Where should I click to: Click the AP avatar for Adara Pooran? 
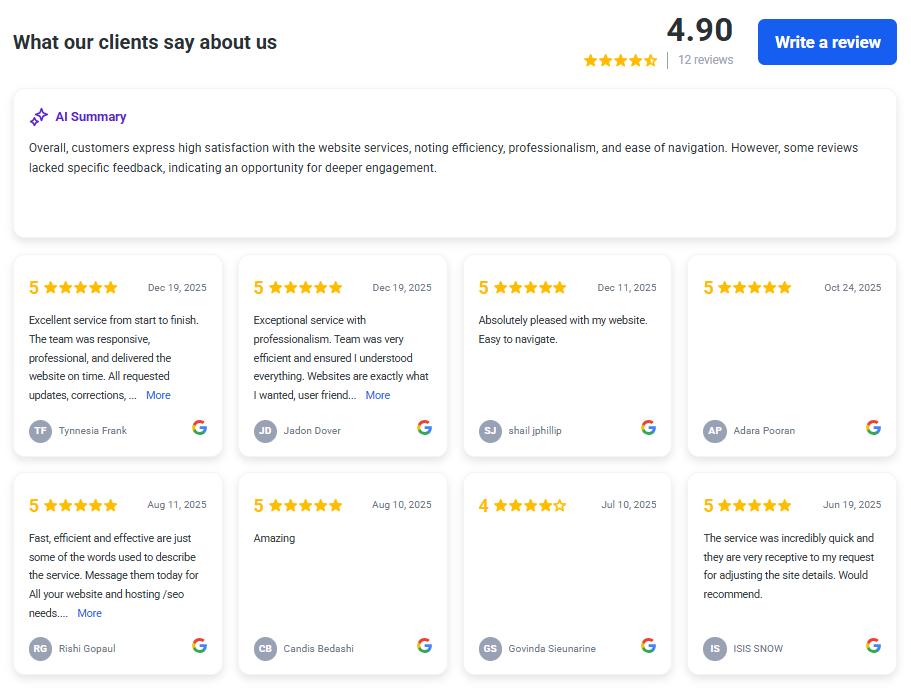[715, 431]
